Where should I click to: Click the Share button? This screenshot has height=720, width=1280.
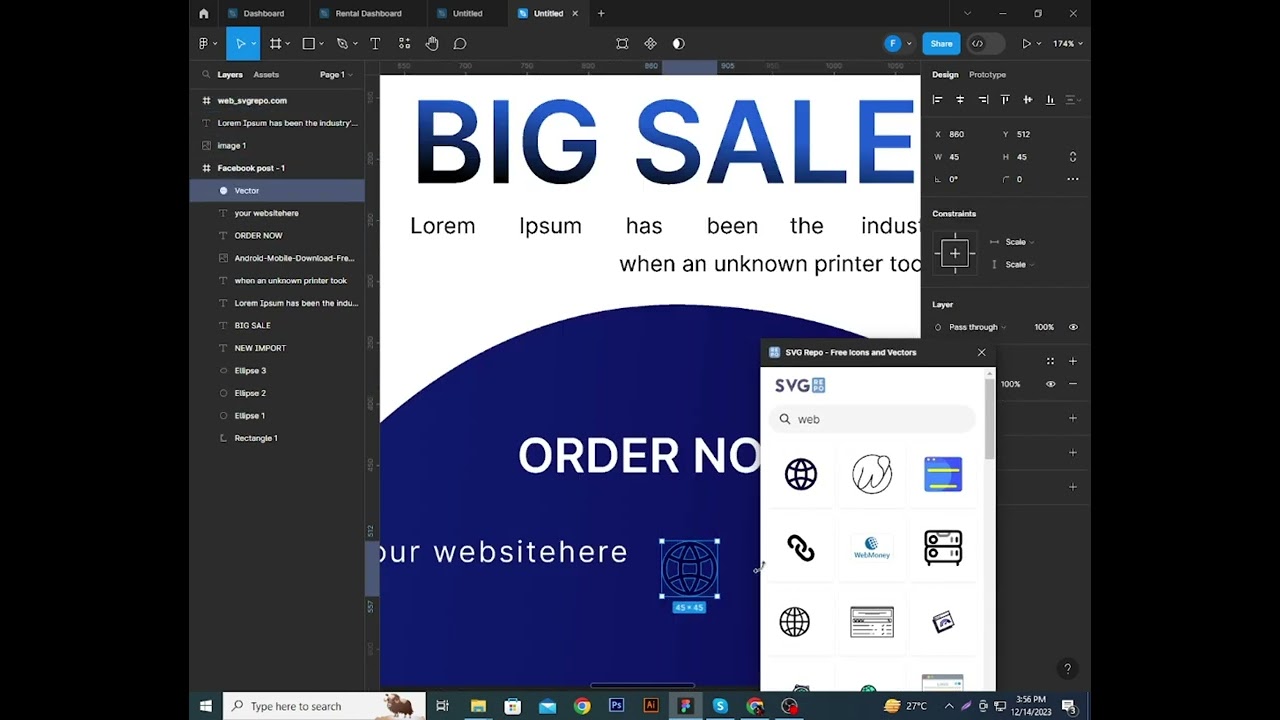941,44
